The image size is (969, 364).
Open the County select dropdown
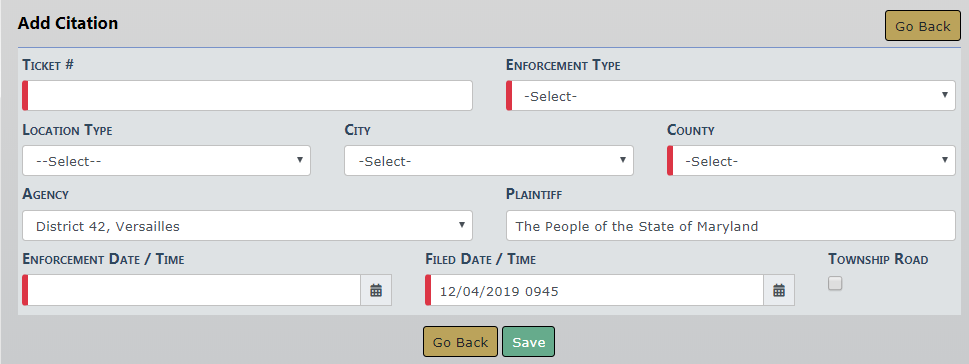[811, 161]
